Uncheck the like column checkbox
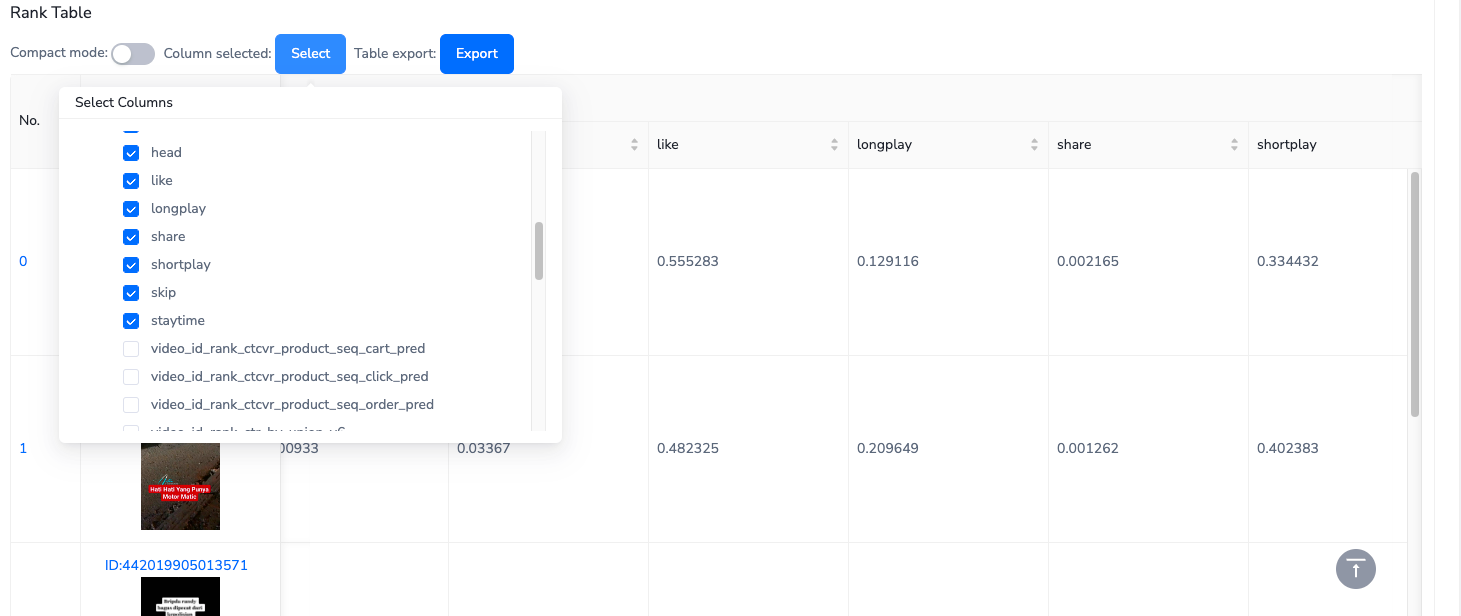 coord(131,181)
